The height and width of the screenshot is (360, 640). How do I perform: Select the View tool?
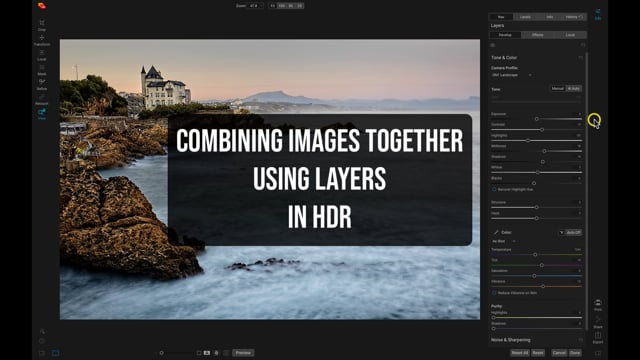(x=42, y=114)
